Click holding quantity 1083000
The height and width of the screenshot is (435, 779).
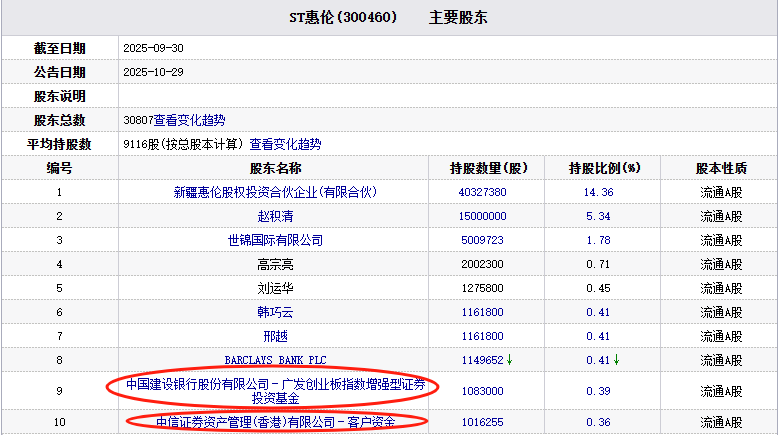pos(484,391)
